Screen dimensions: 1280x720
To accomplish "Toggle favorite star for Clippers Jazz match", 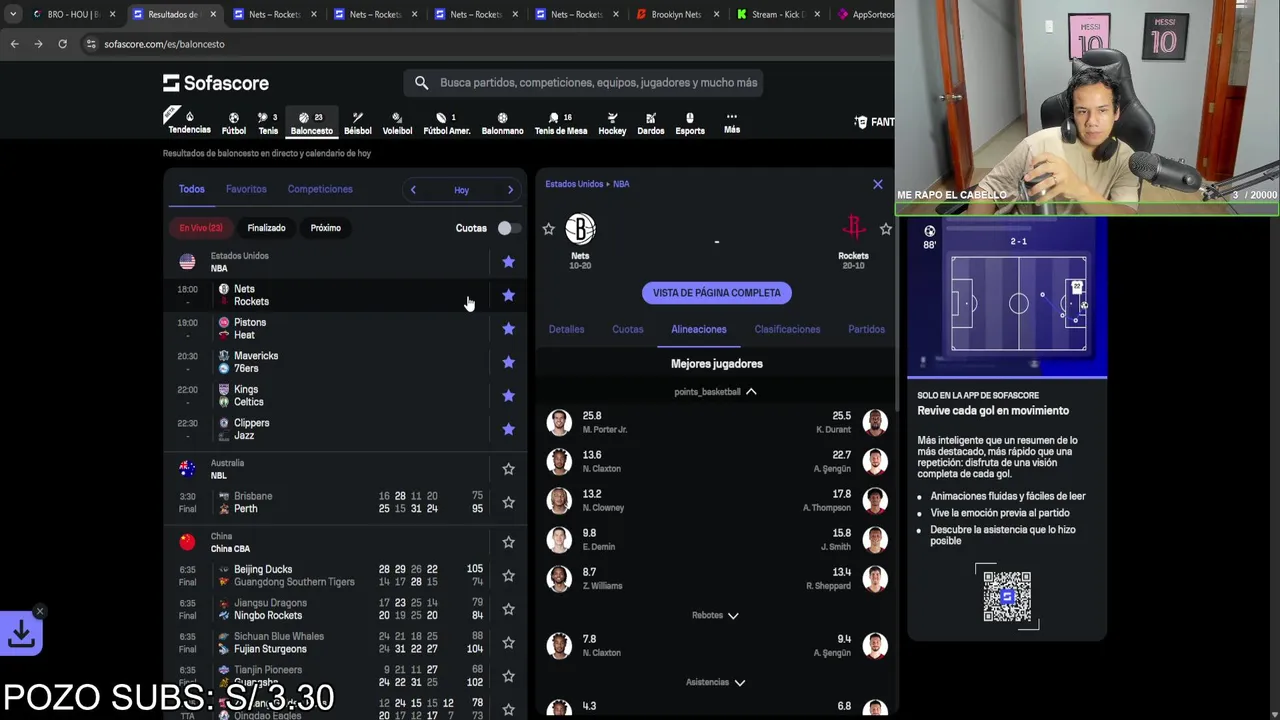I will click(508, 429).
